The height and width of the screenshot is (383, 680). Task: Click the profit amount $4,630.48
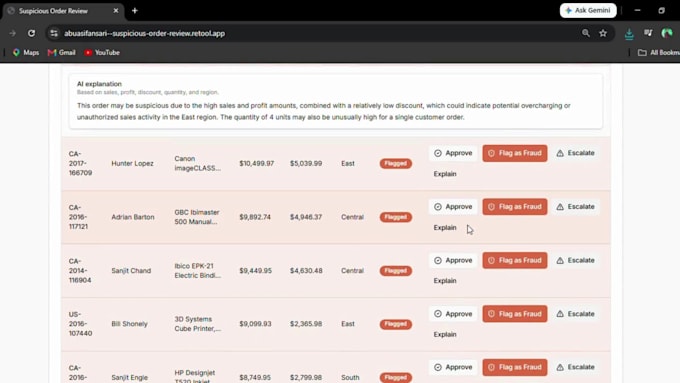click(306, 271)
